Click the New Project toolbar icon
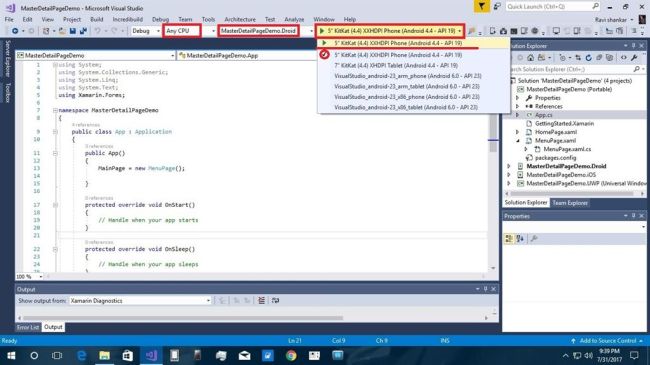Viewport: 650px width, 365px height. click(46, 31)
